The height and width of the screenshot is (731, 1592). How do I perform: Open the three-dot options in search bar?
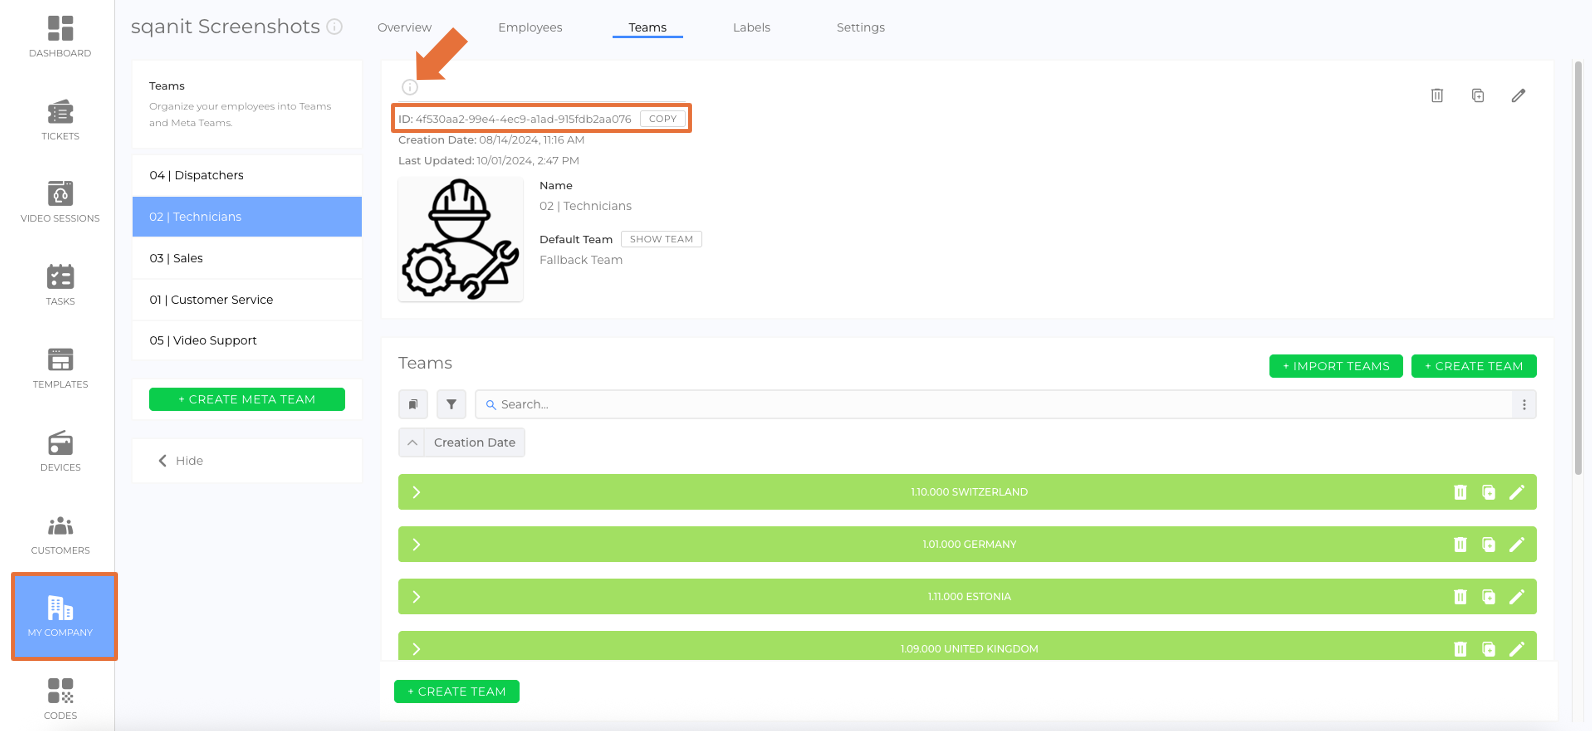[x=1524, y=405]
